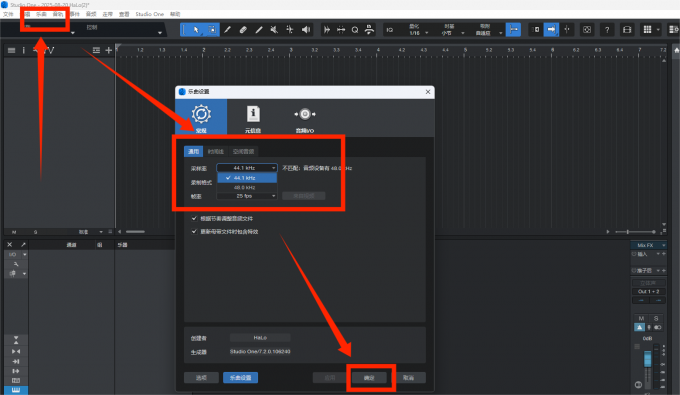Click the horizontal zoom slider below arrangement

[x=635, y=232]
